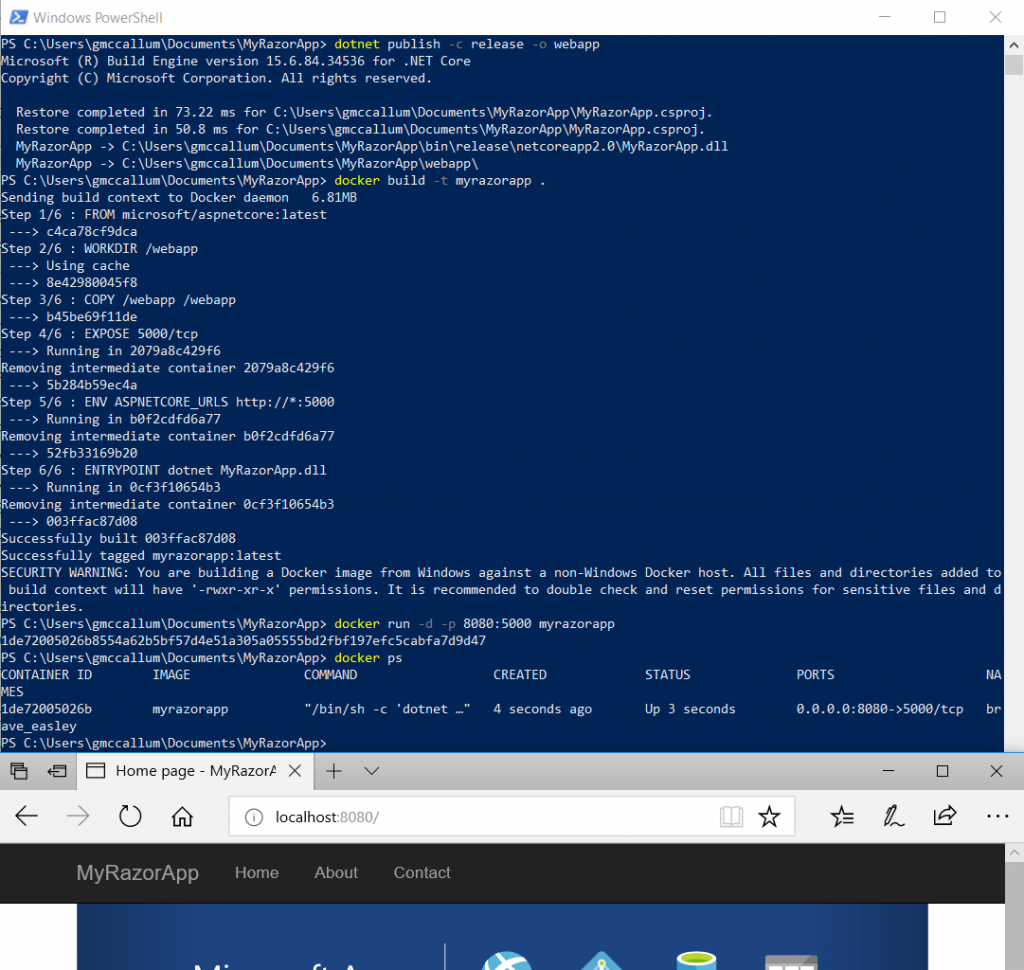Click the Edge back arrow button

click(x=26, y=816)
